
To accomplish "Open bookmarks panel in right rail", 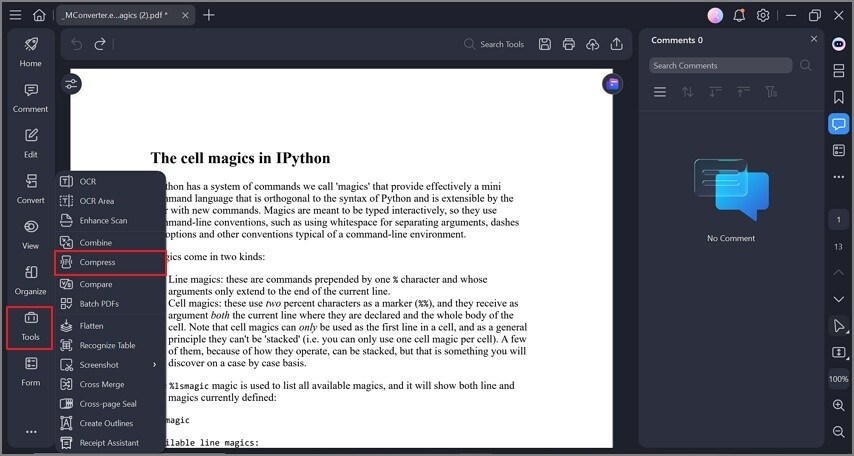I will point(839,97).
